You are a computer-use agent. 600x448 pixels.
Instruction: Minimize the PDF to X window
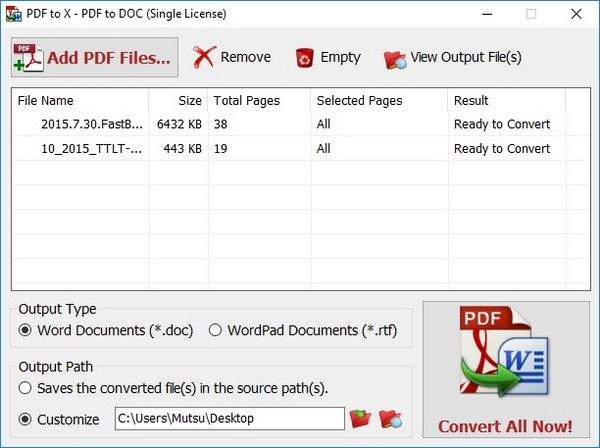point(487,14)
